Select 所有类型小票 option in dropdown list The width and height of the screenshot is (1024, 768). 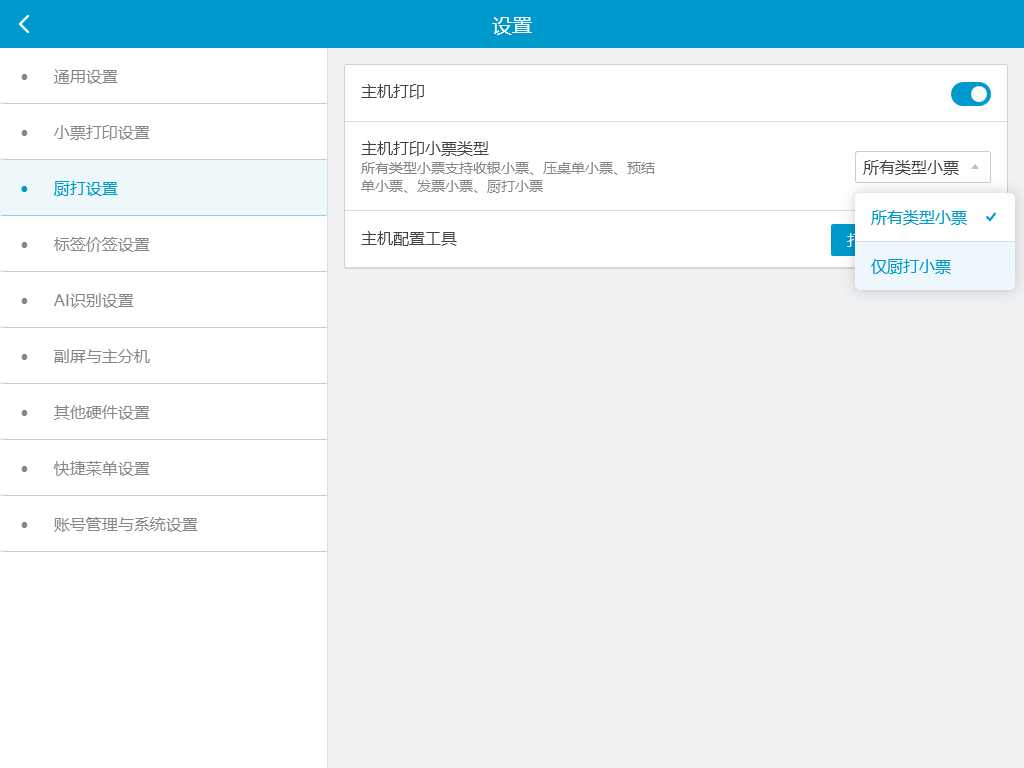pyautogui.click(x=935, y=217)
